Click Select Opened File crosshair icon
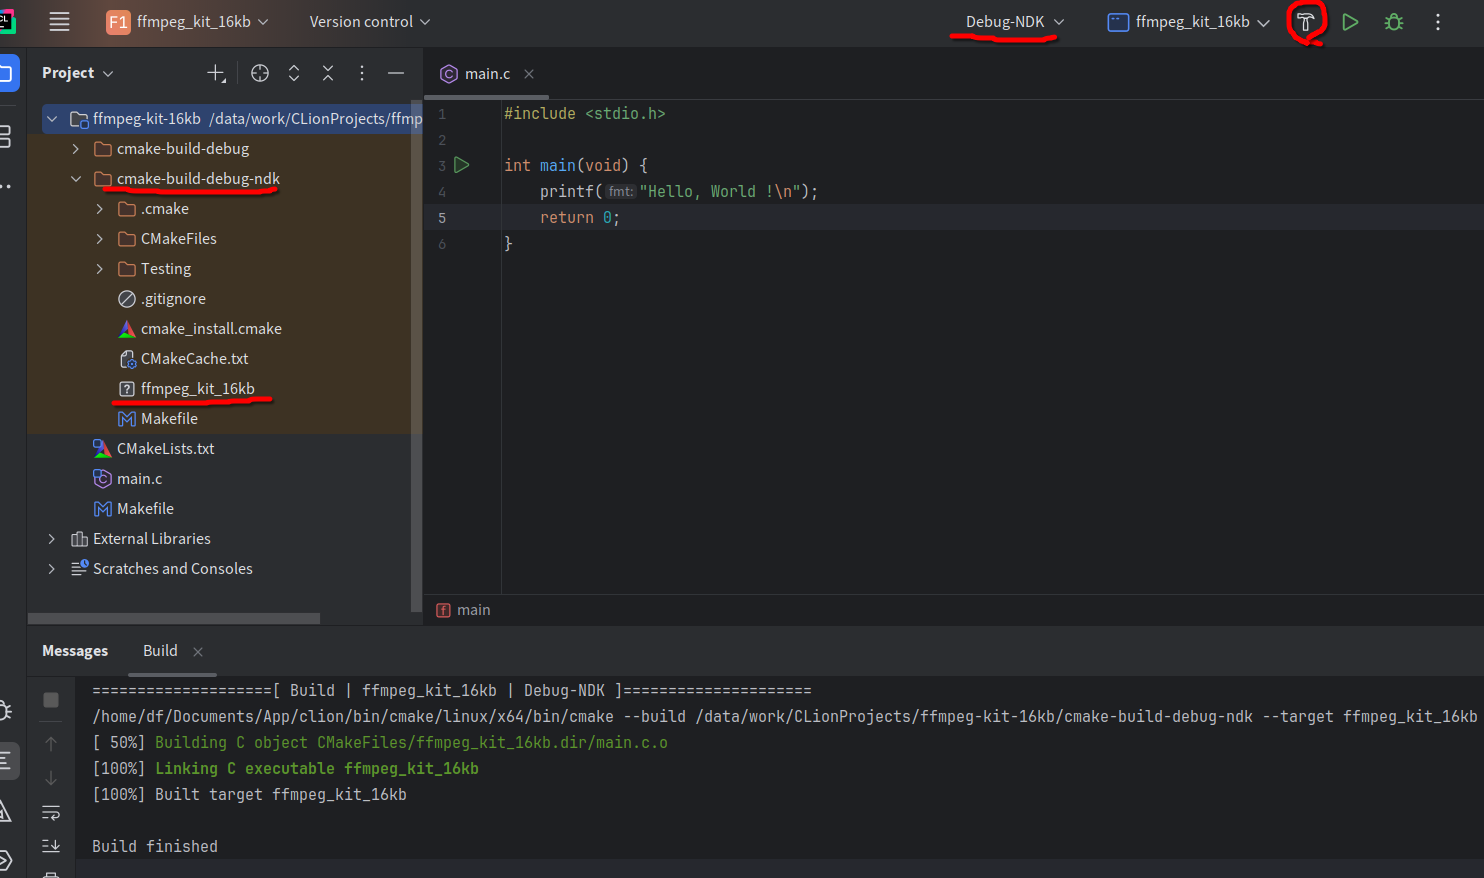The width and height of the screenshot is (1484, 878). [x=260, y=73]
